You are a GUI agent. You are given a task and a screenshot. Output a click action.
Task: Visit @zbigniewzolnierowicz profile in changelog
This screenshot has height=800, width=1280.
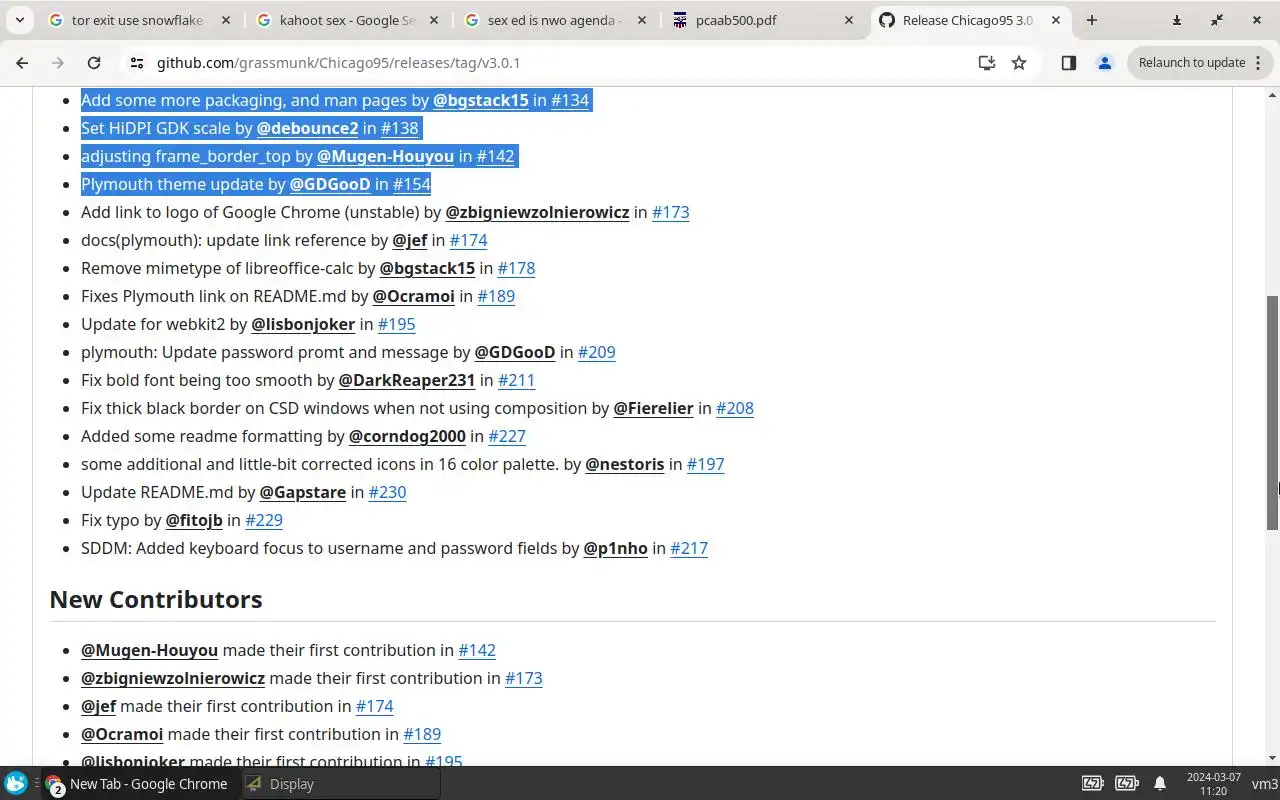click(x=537, y=212)
